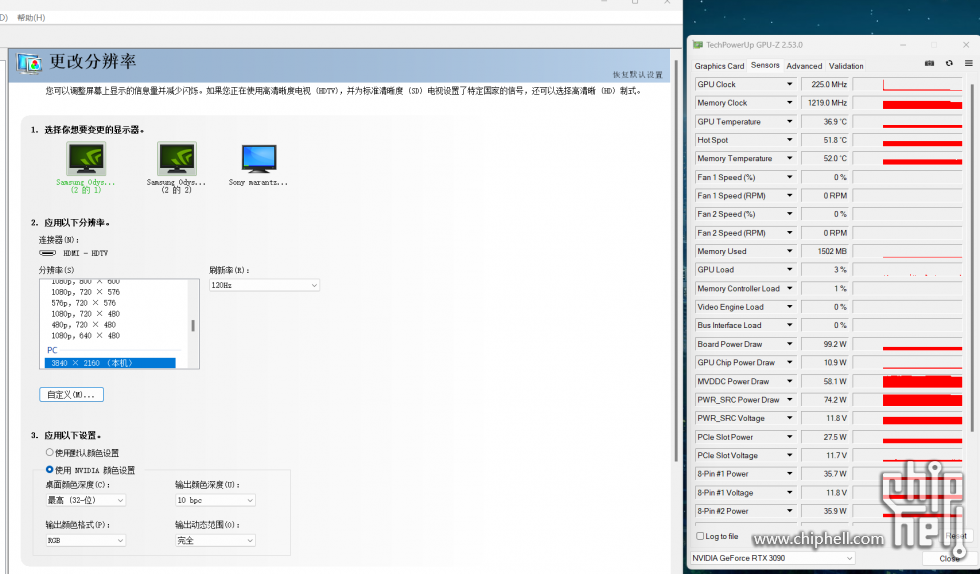This screenshot has height=574, width=980.
Task: Open Hot Spot sensor dropdown arrow
Action: (789, 140)
